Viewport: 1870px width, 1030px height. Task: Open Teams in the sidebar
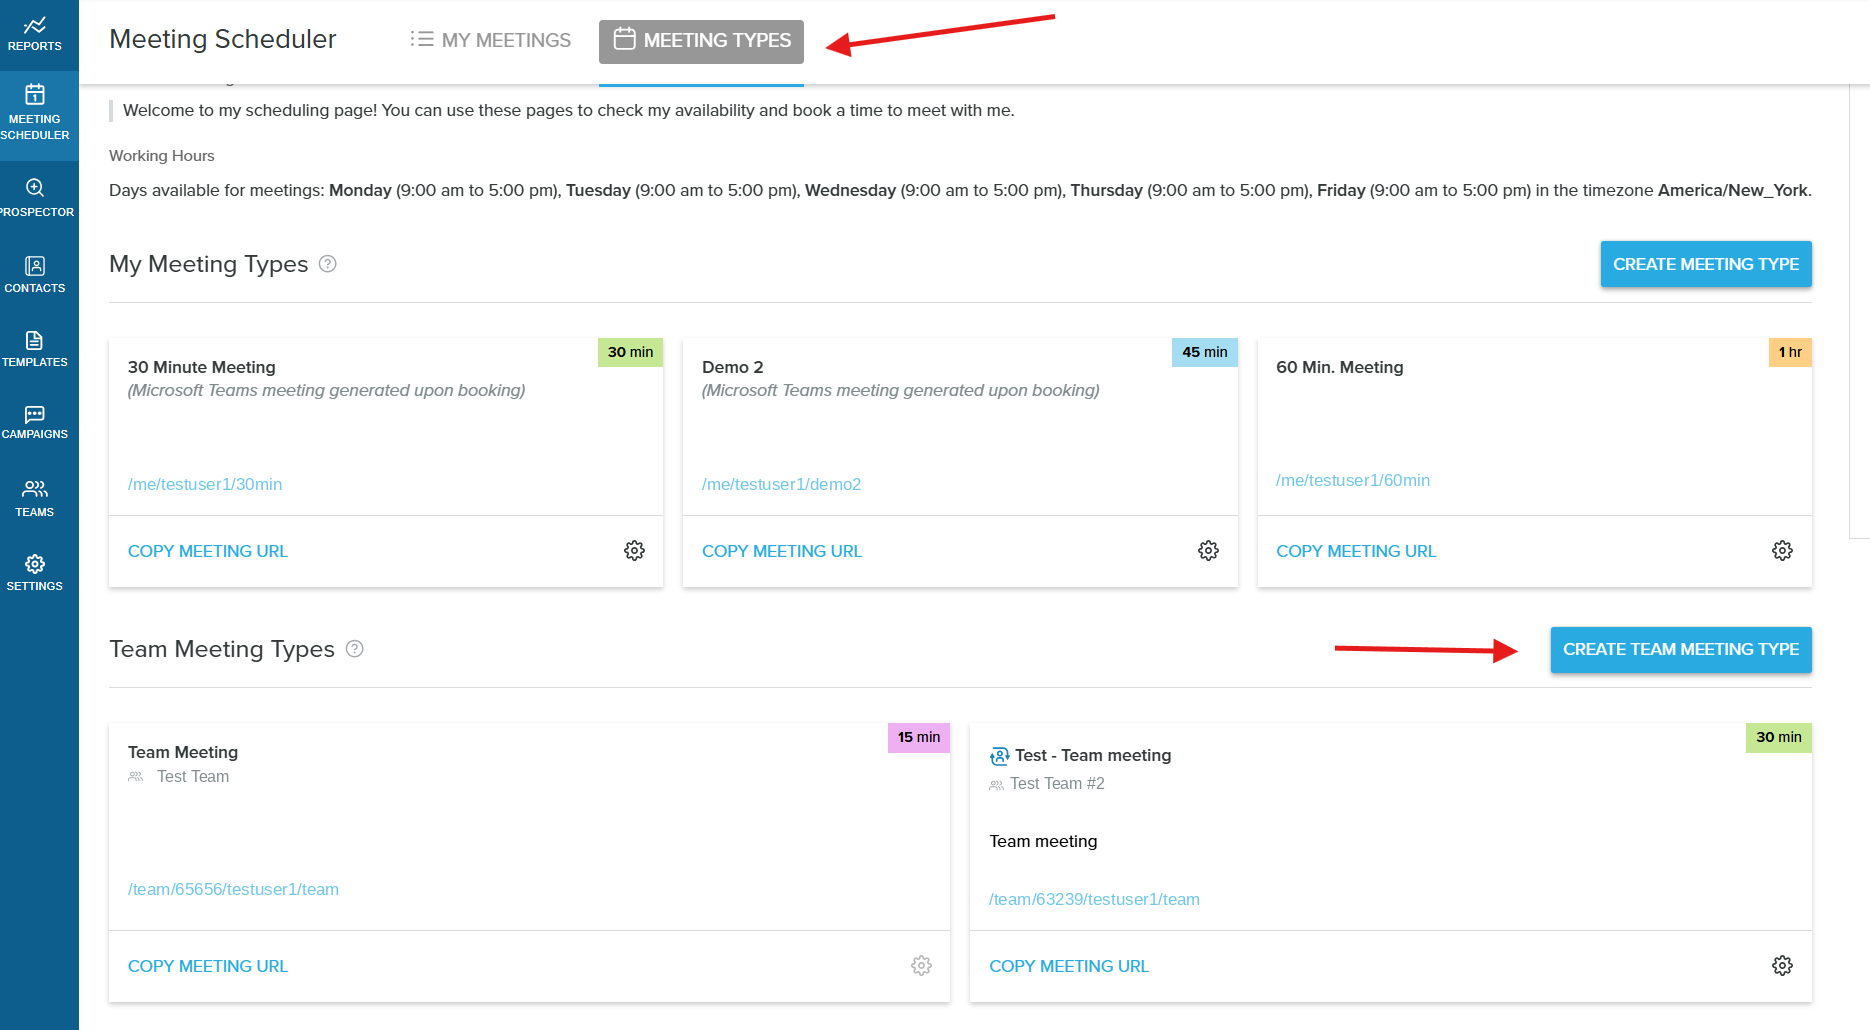pyautogui.click(x=35, y=498)
